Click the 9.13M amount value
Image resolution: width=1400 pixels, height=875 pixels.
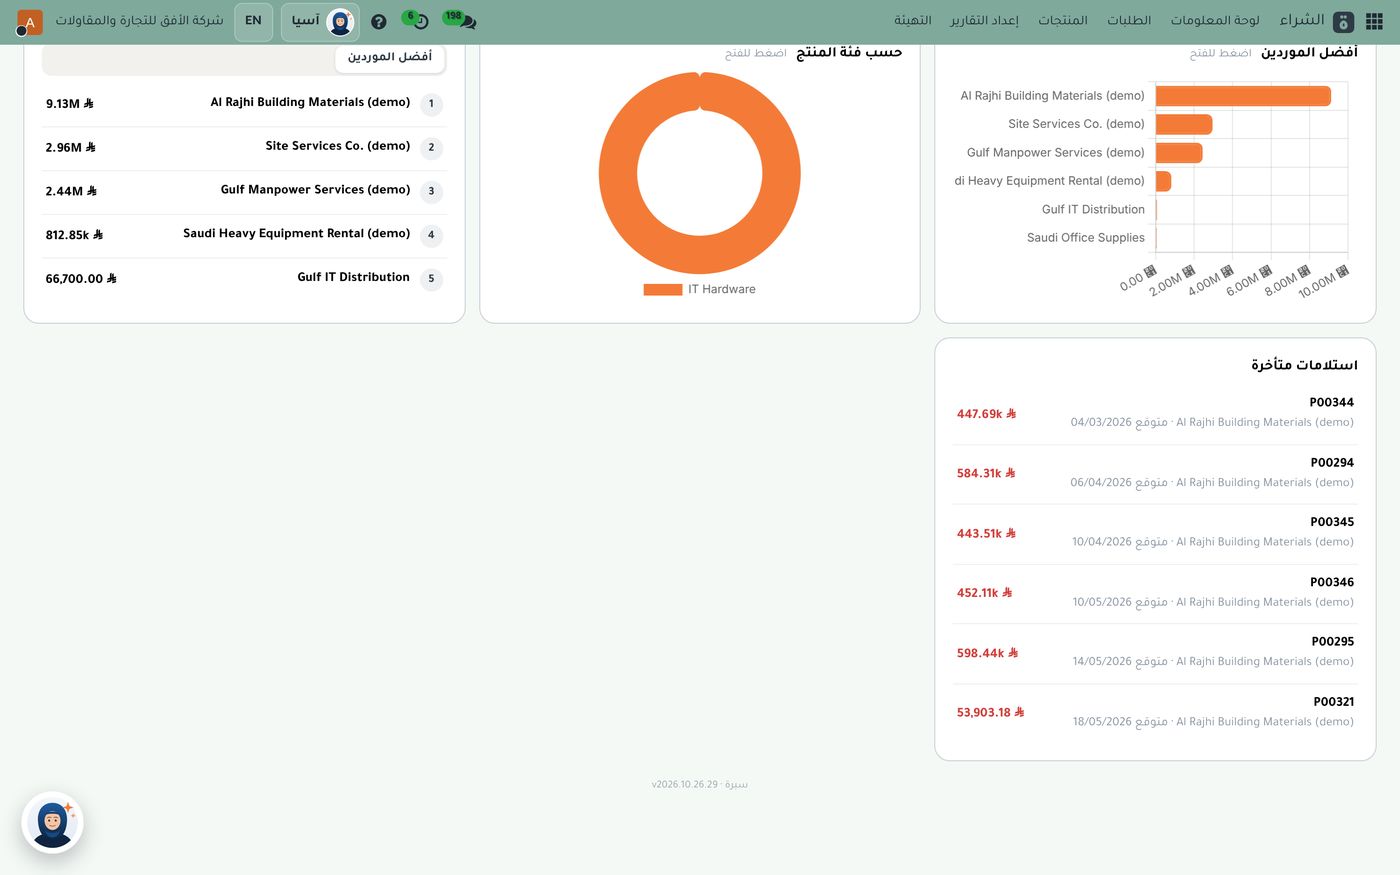pos(70,104)
